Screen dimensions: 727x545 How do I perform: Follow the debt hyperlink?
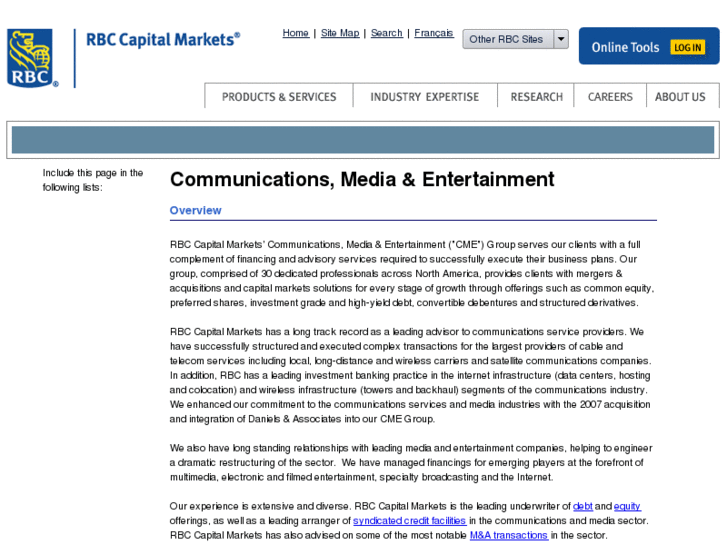pyautogui.click(x=583, y=506)
